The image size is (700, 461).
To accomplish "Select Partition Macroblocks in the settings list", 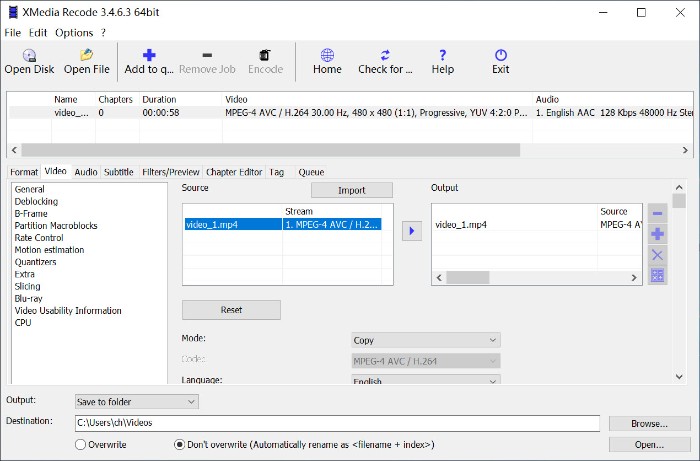I will 56,225.
